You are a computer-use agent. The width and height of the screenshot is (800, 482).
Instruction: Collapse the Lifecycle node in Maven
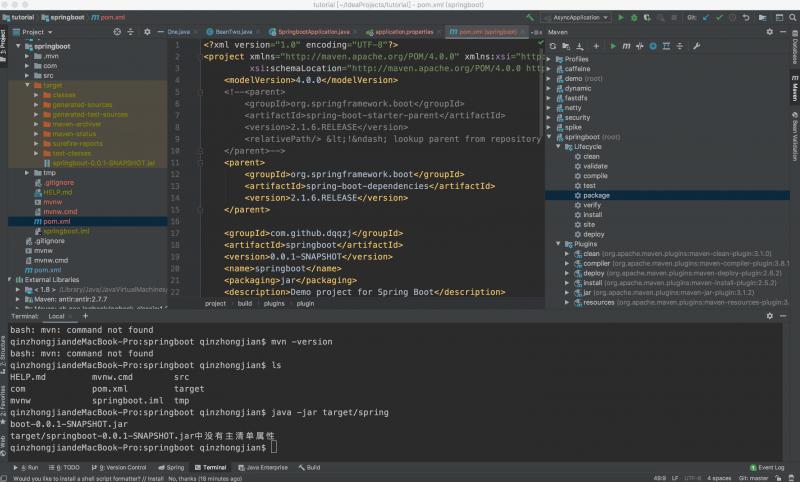(560, 146)
